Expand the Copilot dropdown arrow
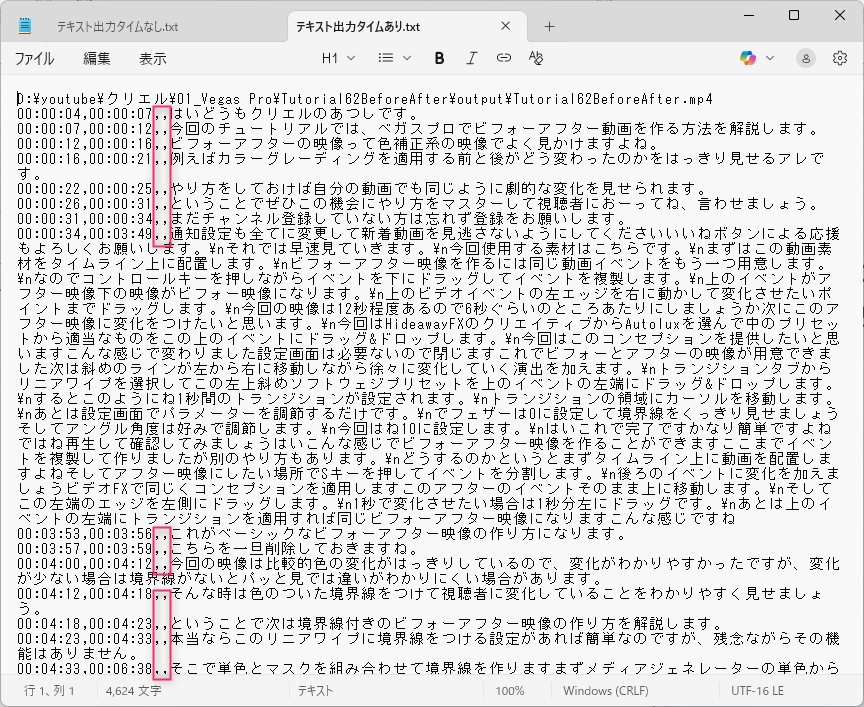This screenshot has width=864, height=707. click(770, 58)
